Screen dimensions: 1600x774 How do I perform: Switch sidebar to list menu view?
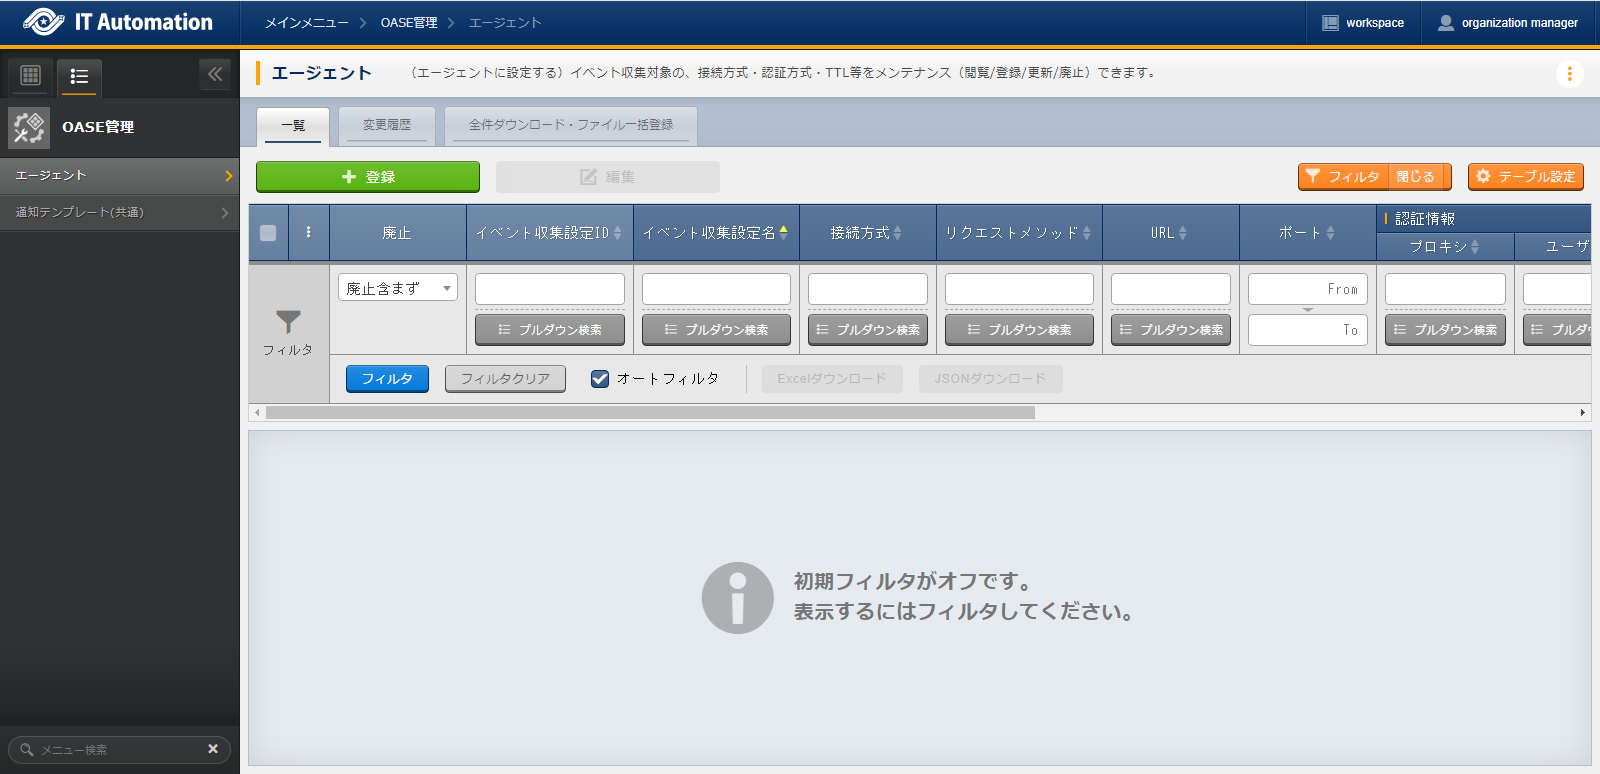tap(79, 76)
